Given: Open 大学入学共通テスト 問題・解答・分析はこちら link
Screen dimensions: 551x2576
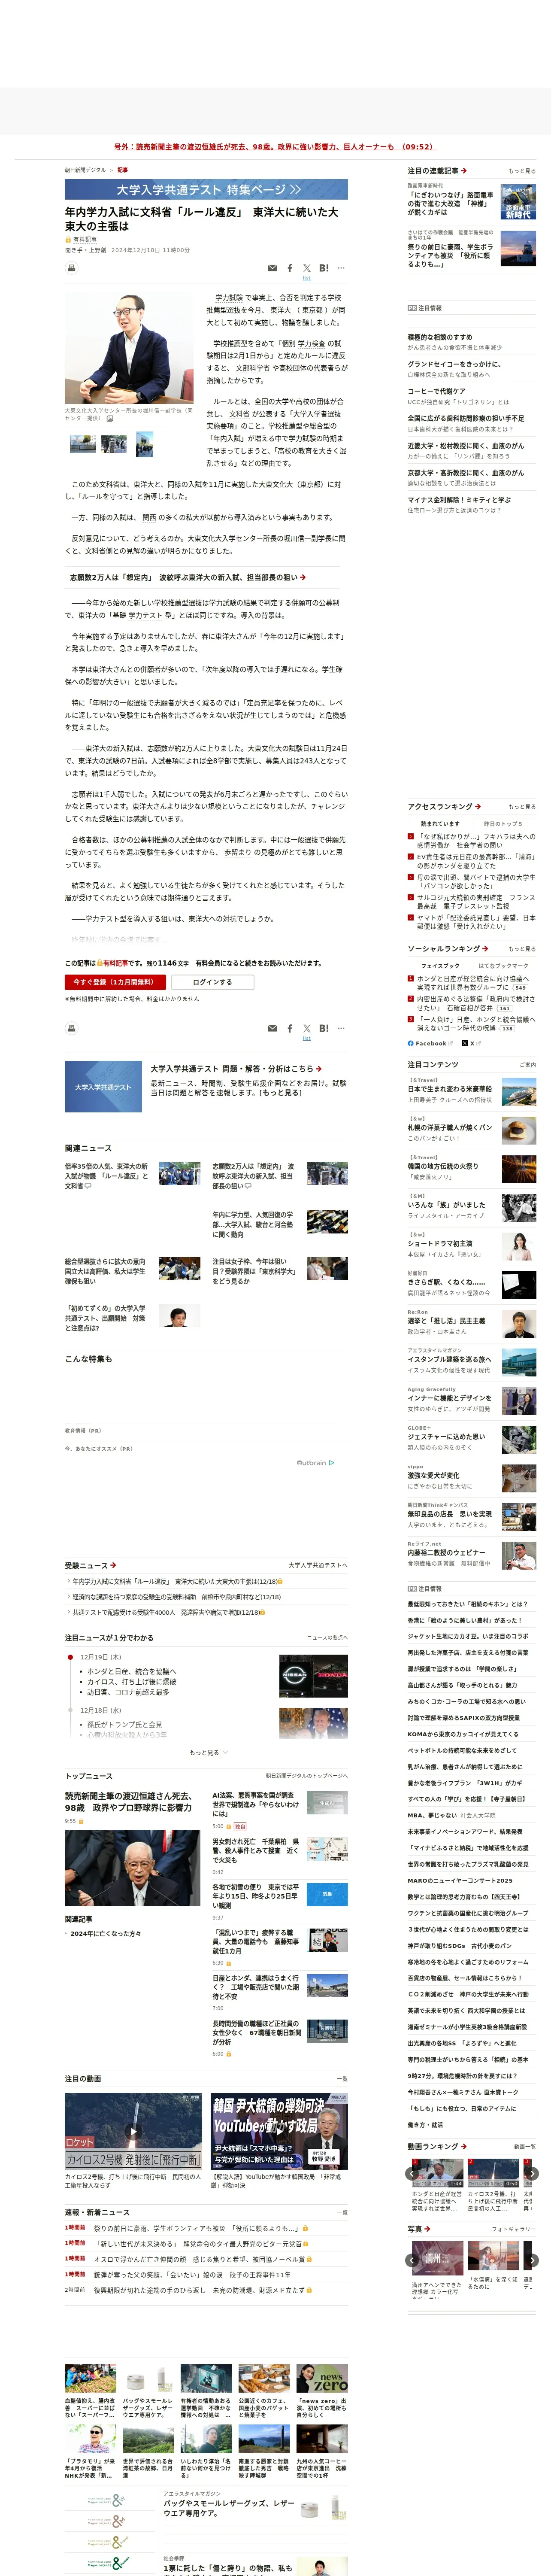Looking at the screenshot, I should click(x=236, y=1068).
